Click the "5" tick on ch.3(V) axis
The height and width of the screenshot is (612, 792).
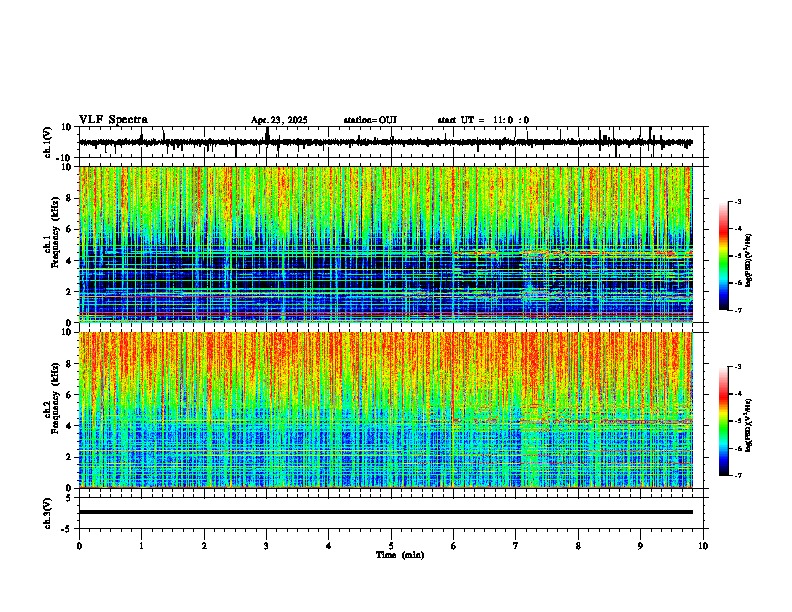pyautogui.click(x=69, y=498)
